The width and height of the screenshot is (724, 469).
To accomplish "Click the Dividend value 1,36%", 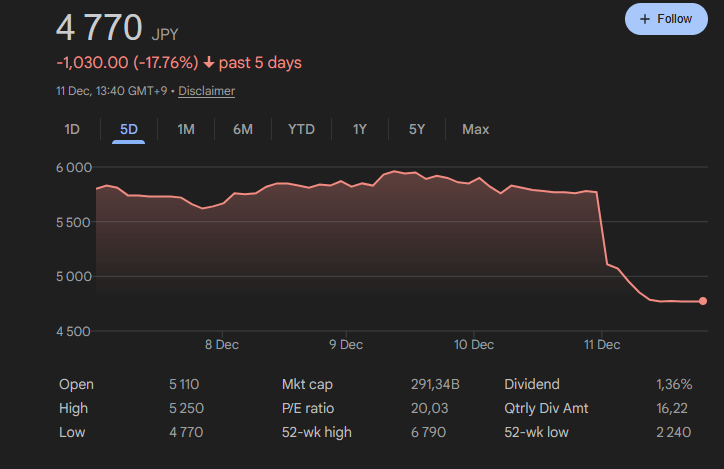I will [x=674, y=384].
